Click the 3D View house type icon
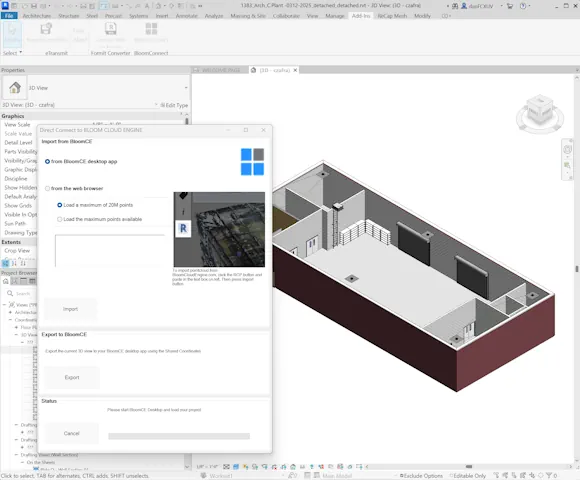 pos(15,88)
